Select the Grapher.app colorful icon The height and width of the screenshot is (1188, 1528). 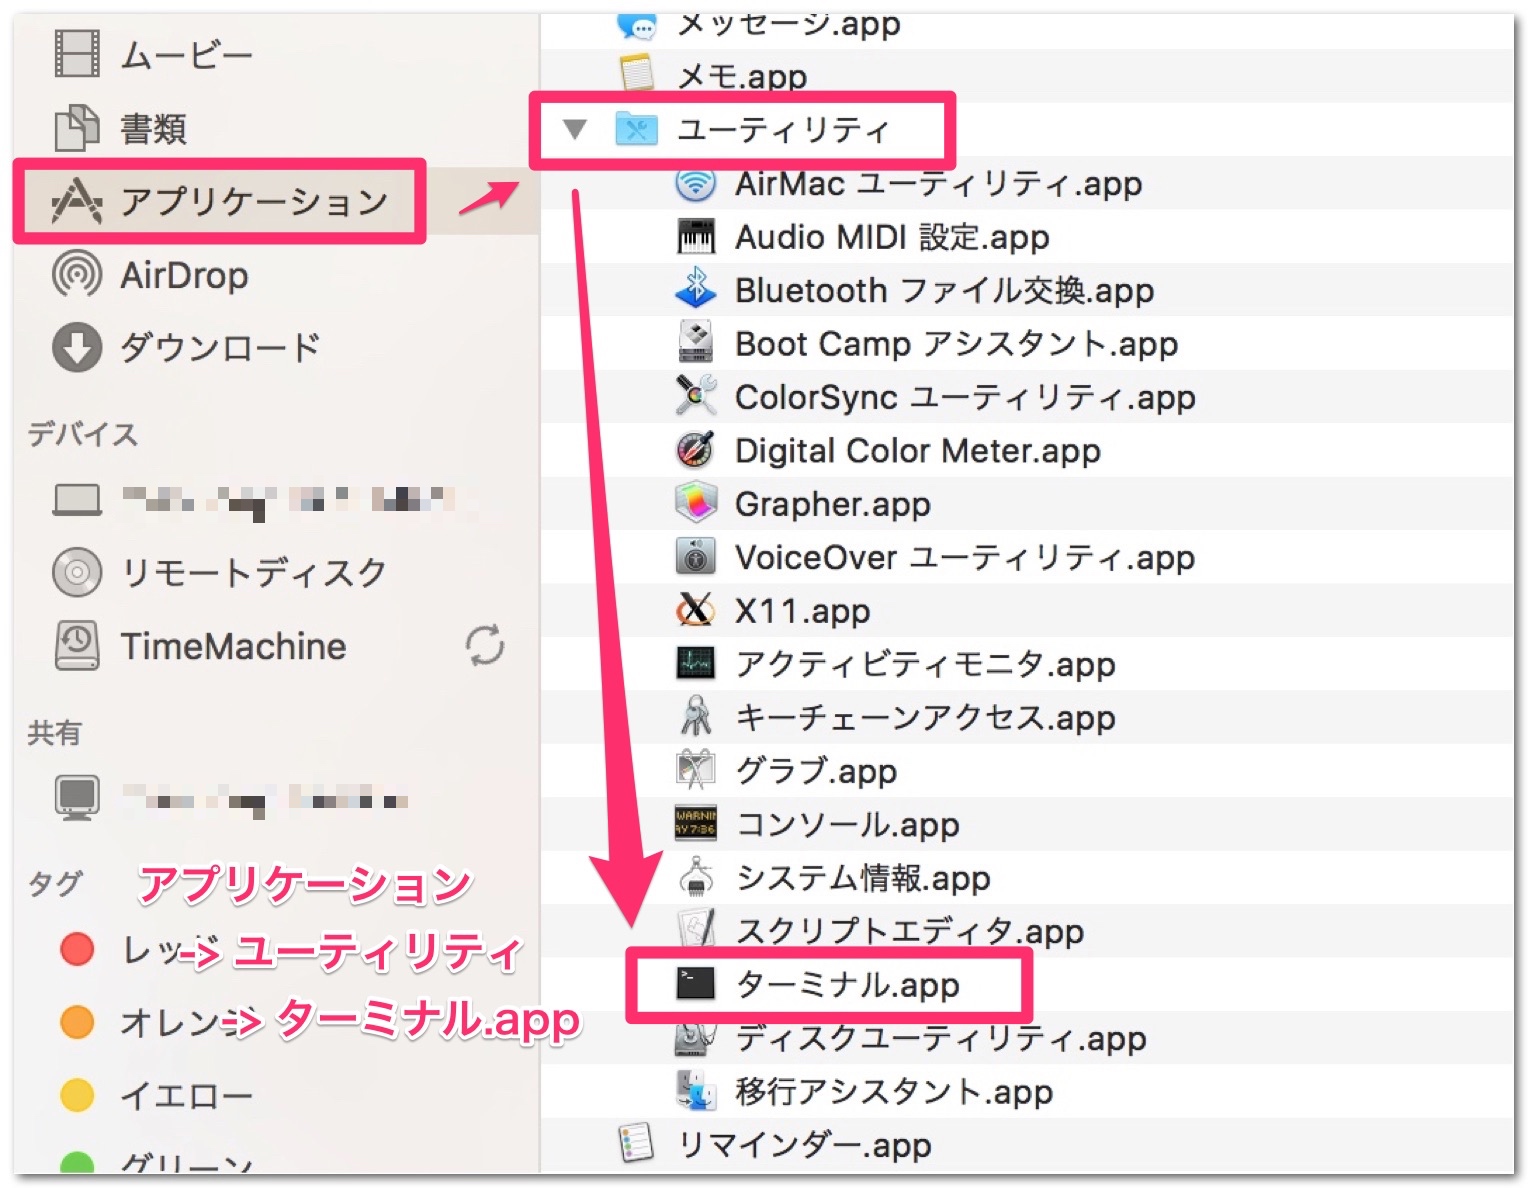(x=697, y=504)
